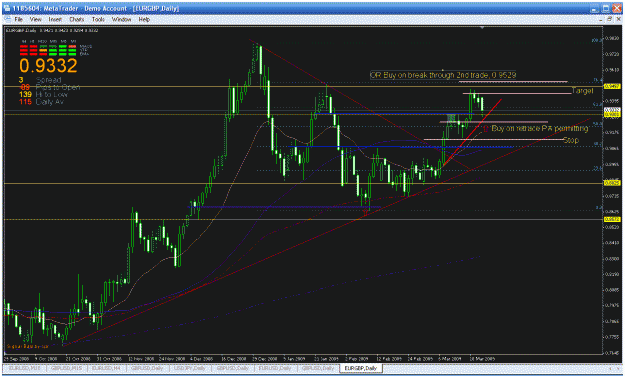Click the EURGBP,Daily OHLC header text in chart
Image resolution: width=625 pixels, height=376 pixels.
[x=52, y=30]
